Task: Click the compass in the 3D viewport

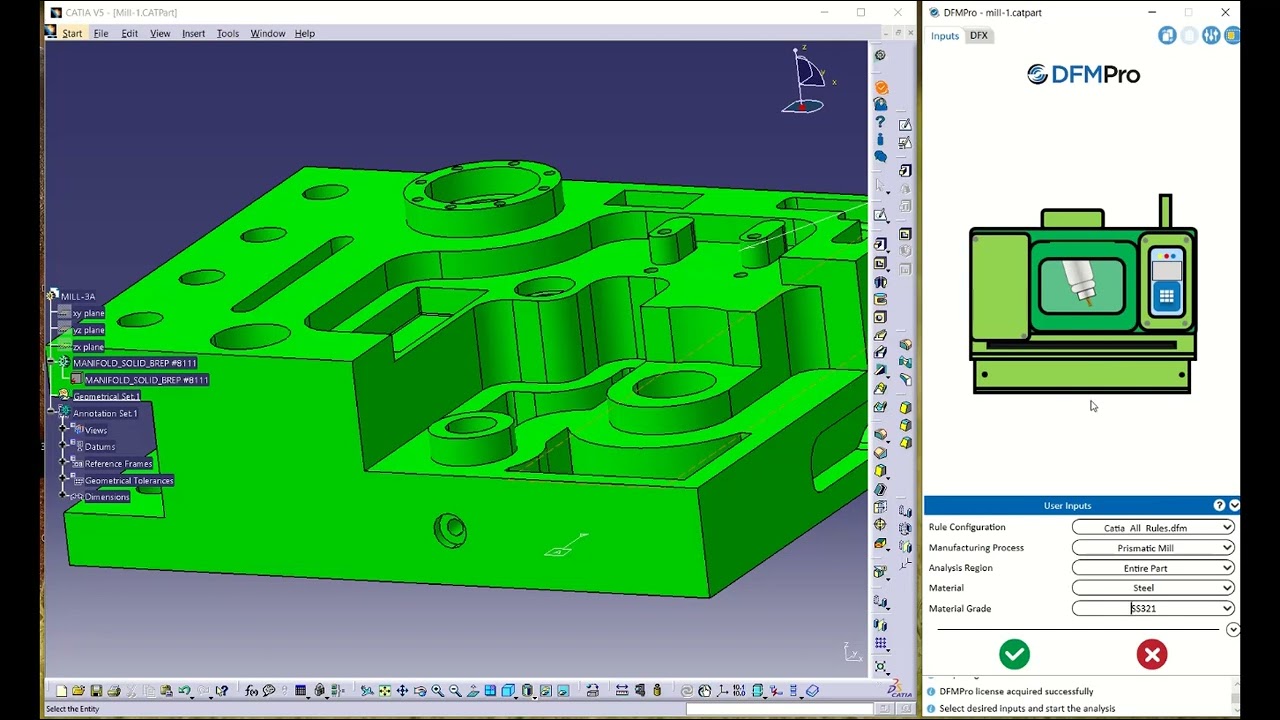Action: coord(808,80)
